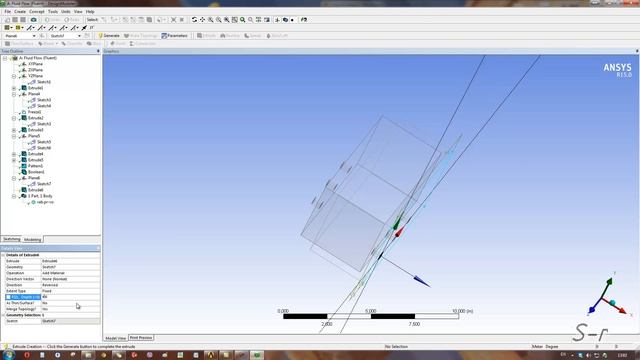640x360 pixels.
Task: Click the Select mode button
Action: point(92,20)
